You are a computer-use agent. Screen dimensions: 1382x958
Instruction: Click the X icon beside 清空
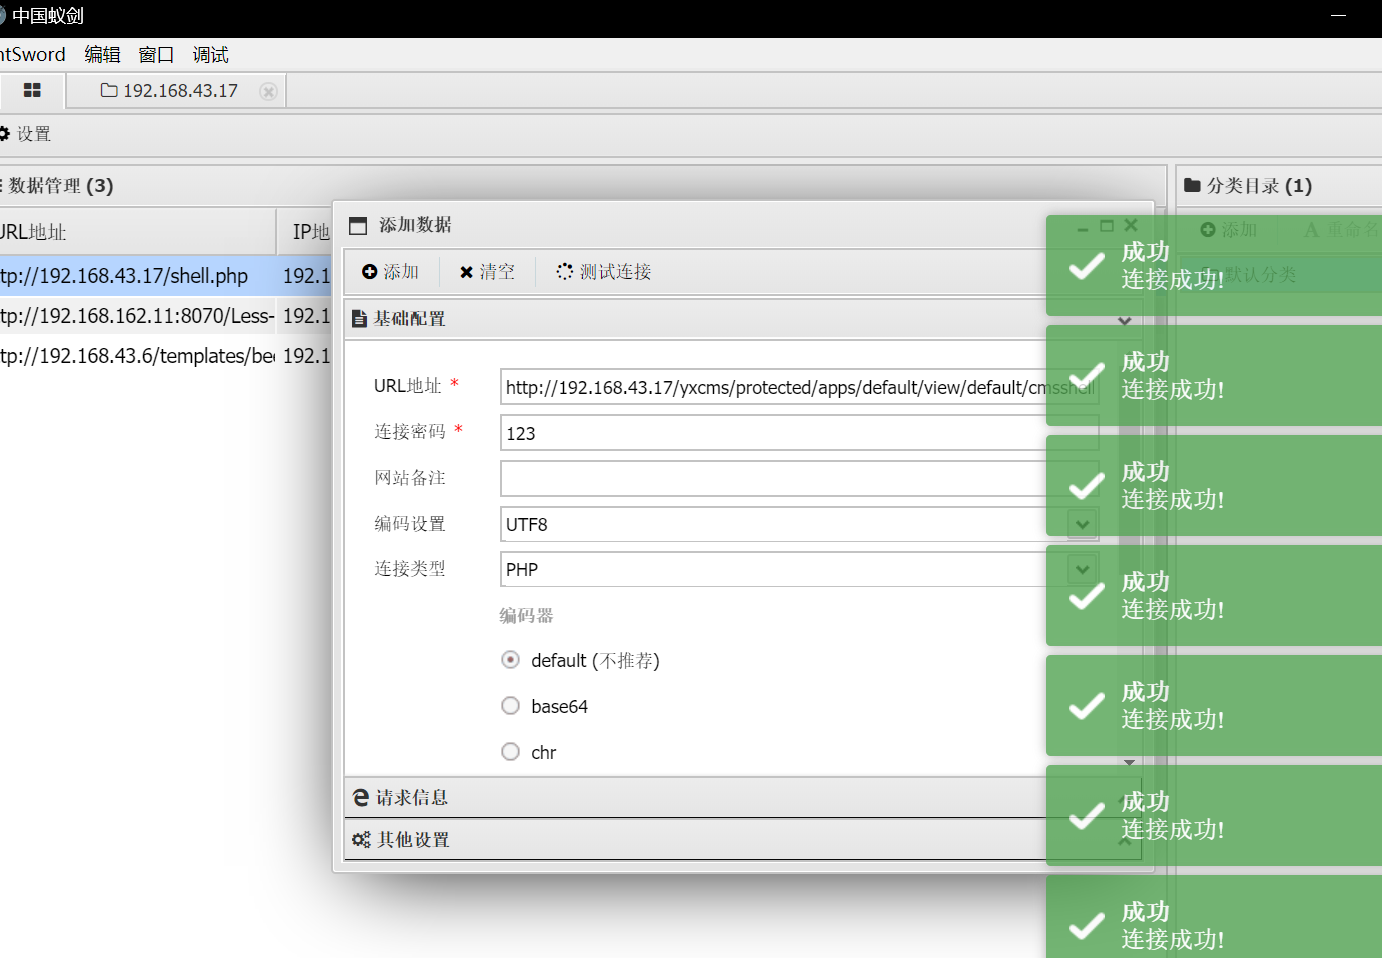coord(466,272)
